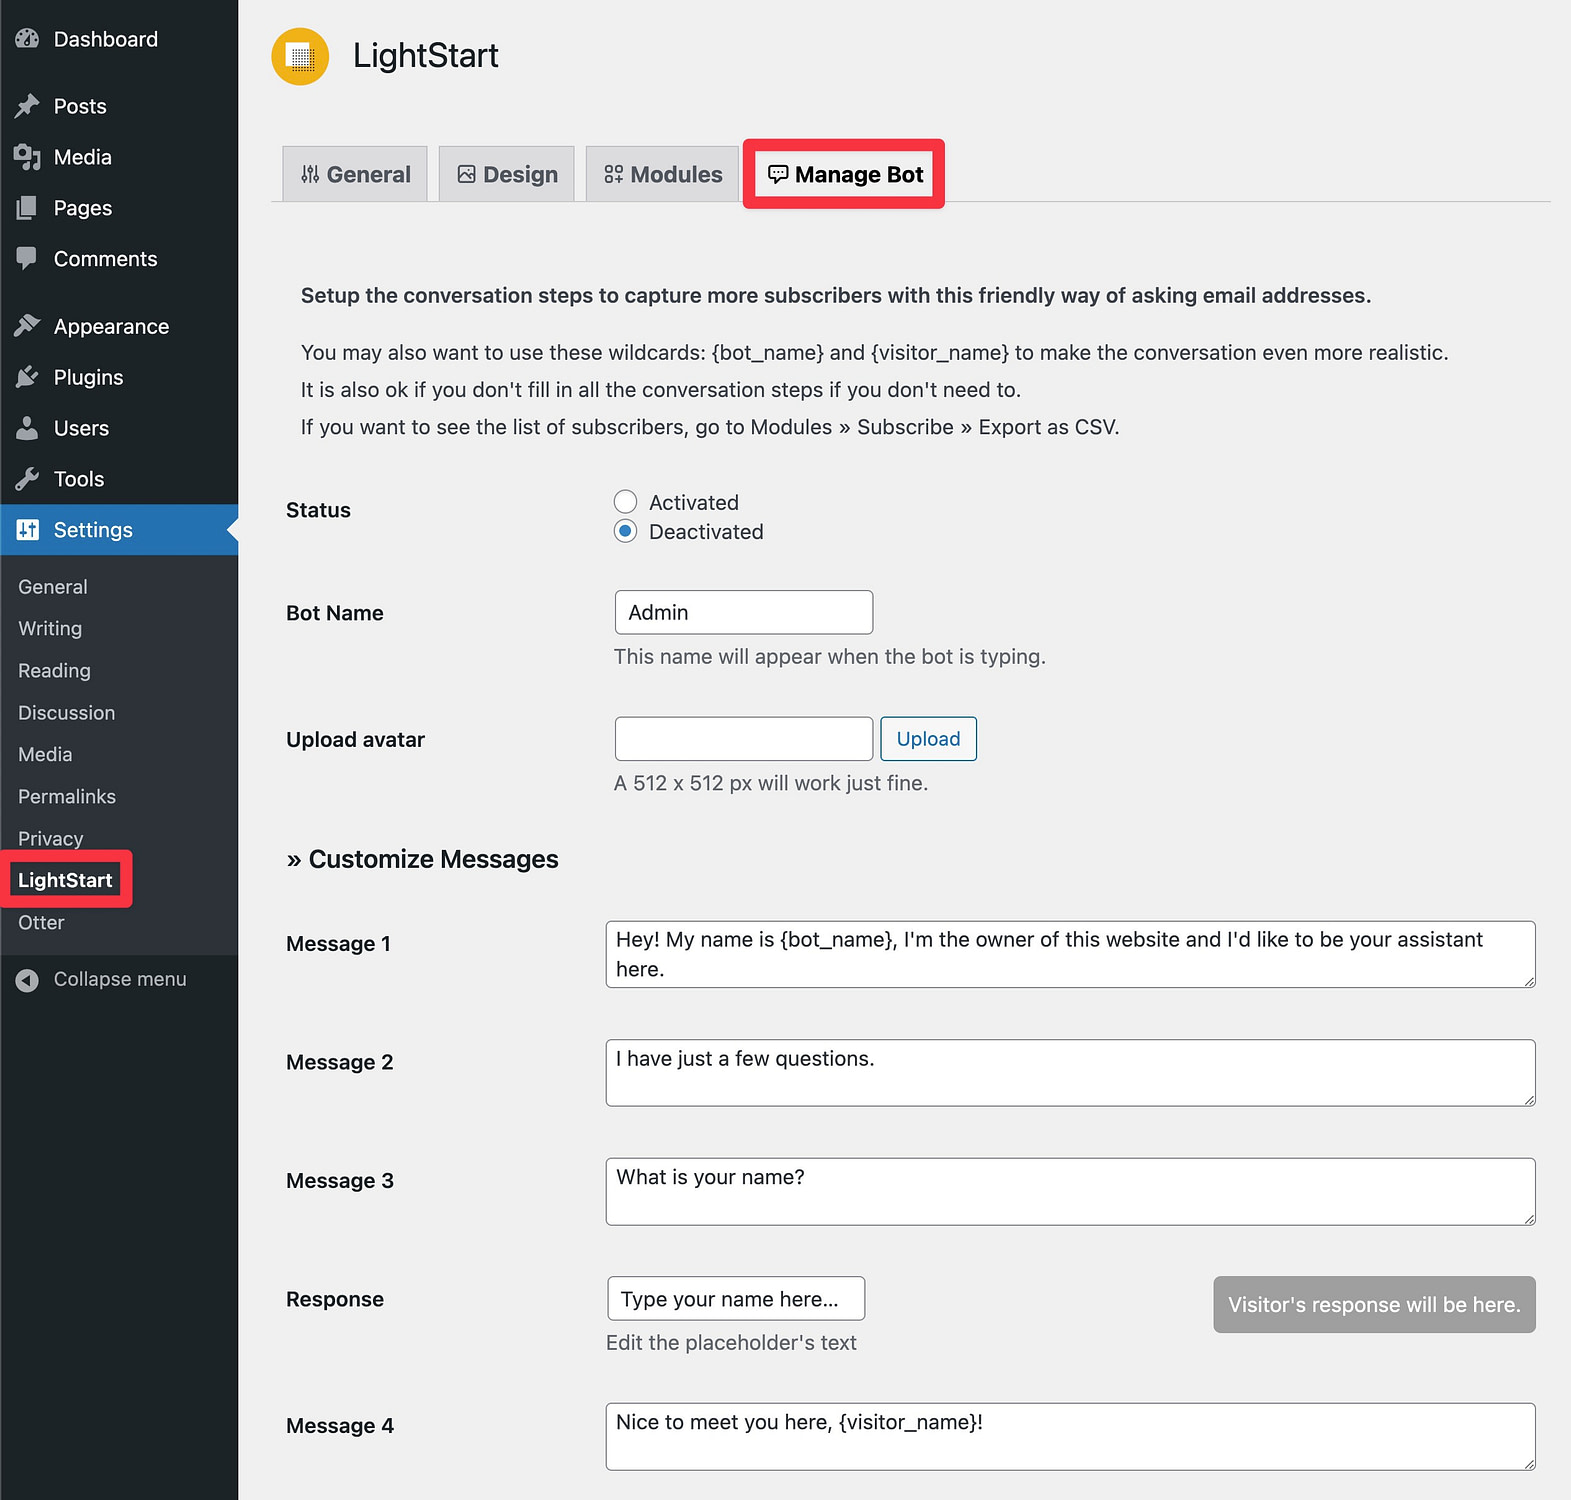Click the Response placeholder input field
Screen dimensions: 1571x1500
click(736, 1298)
